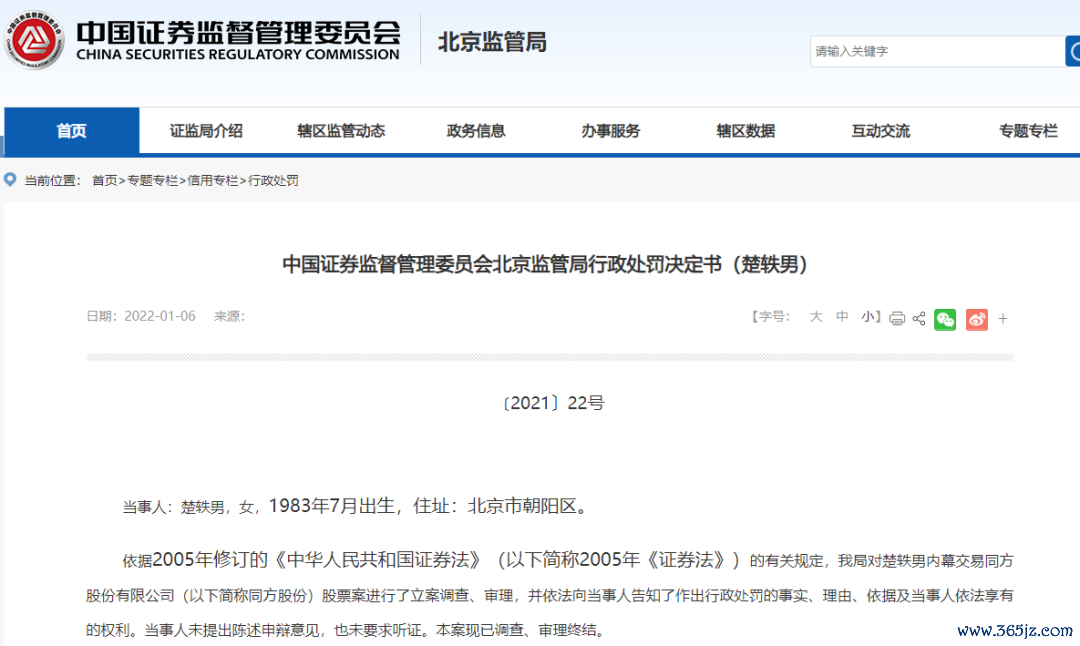
Task: Open the 专题专栏 menu item
Action: 1028,131
